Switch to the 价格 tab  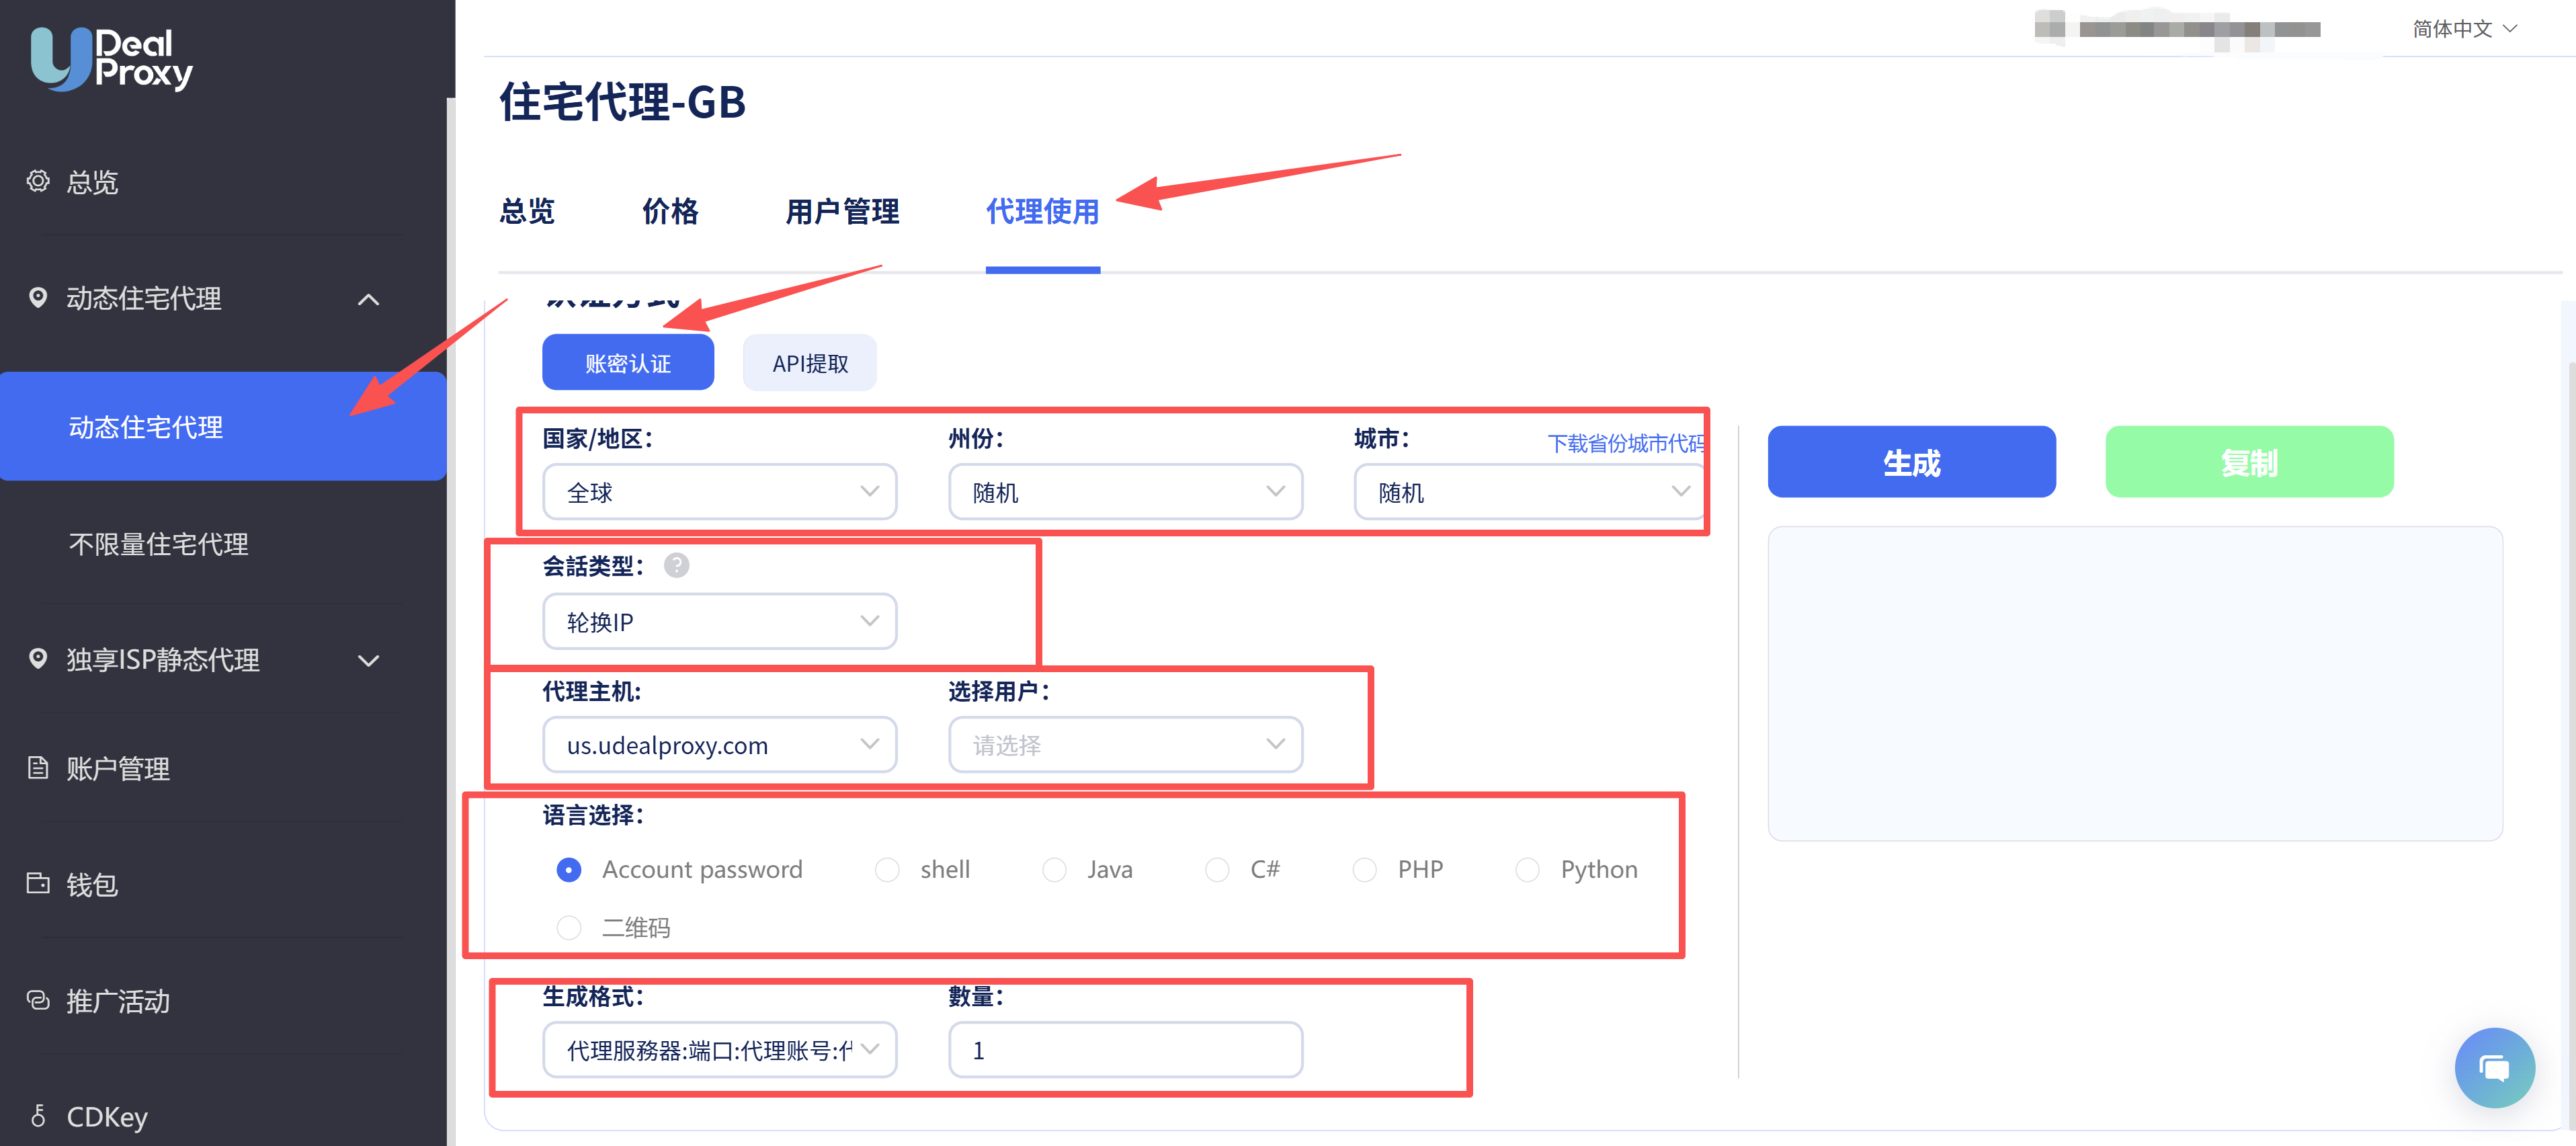[670, 212]
